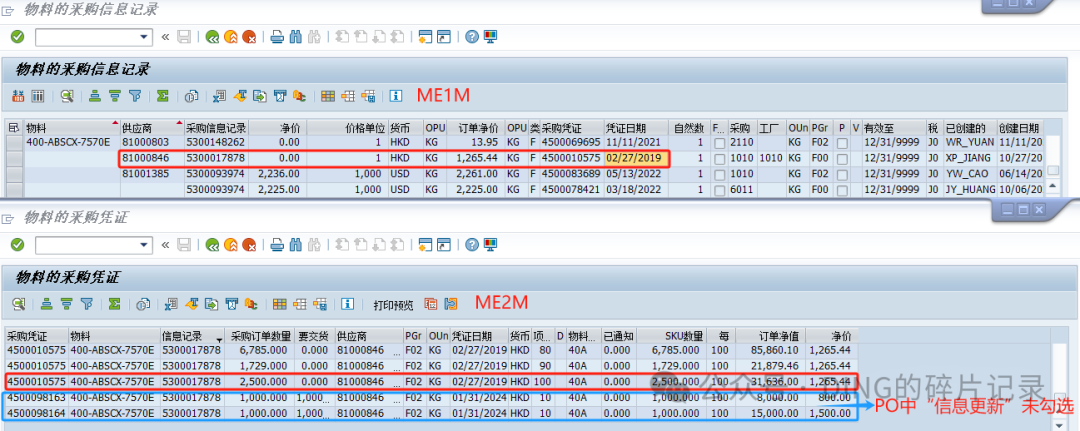The width and height of the screenshot is (1080, 431).
Task: Click the red Cancel icon in 采购凭证 window
Action: [249, 244]
